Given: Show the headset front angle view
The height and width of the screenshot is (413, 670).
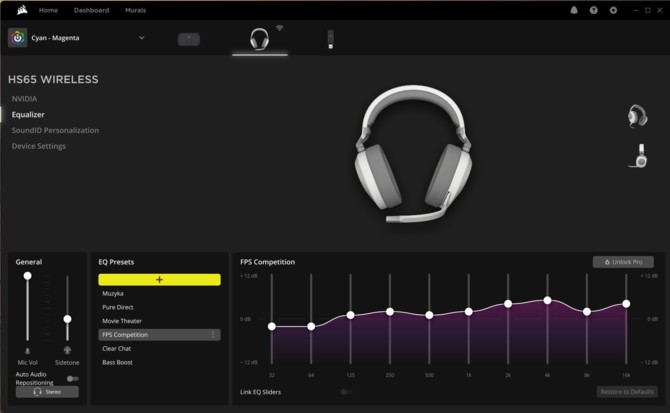Looking at the screenshot, I should coord(638,116).
